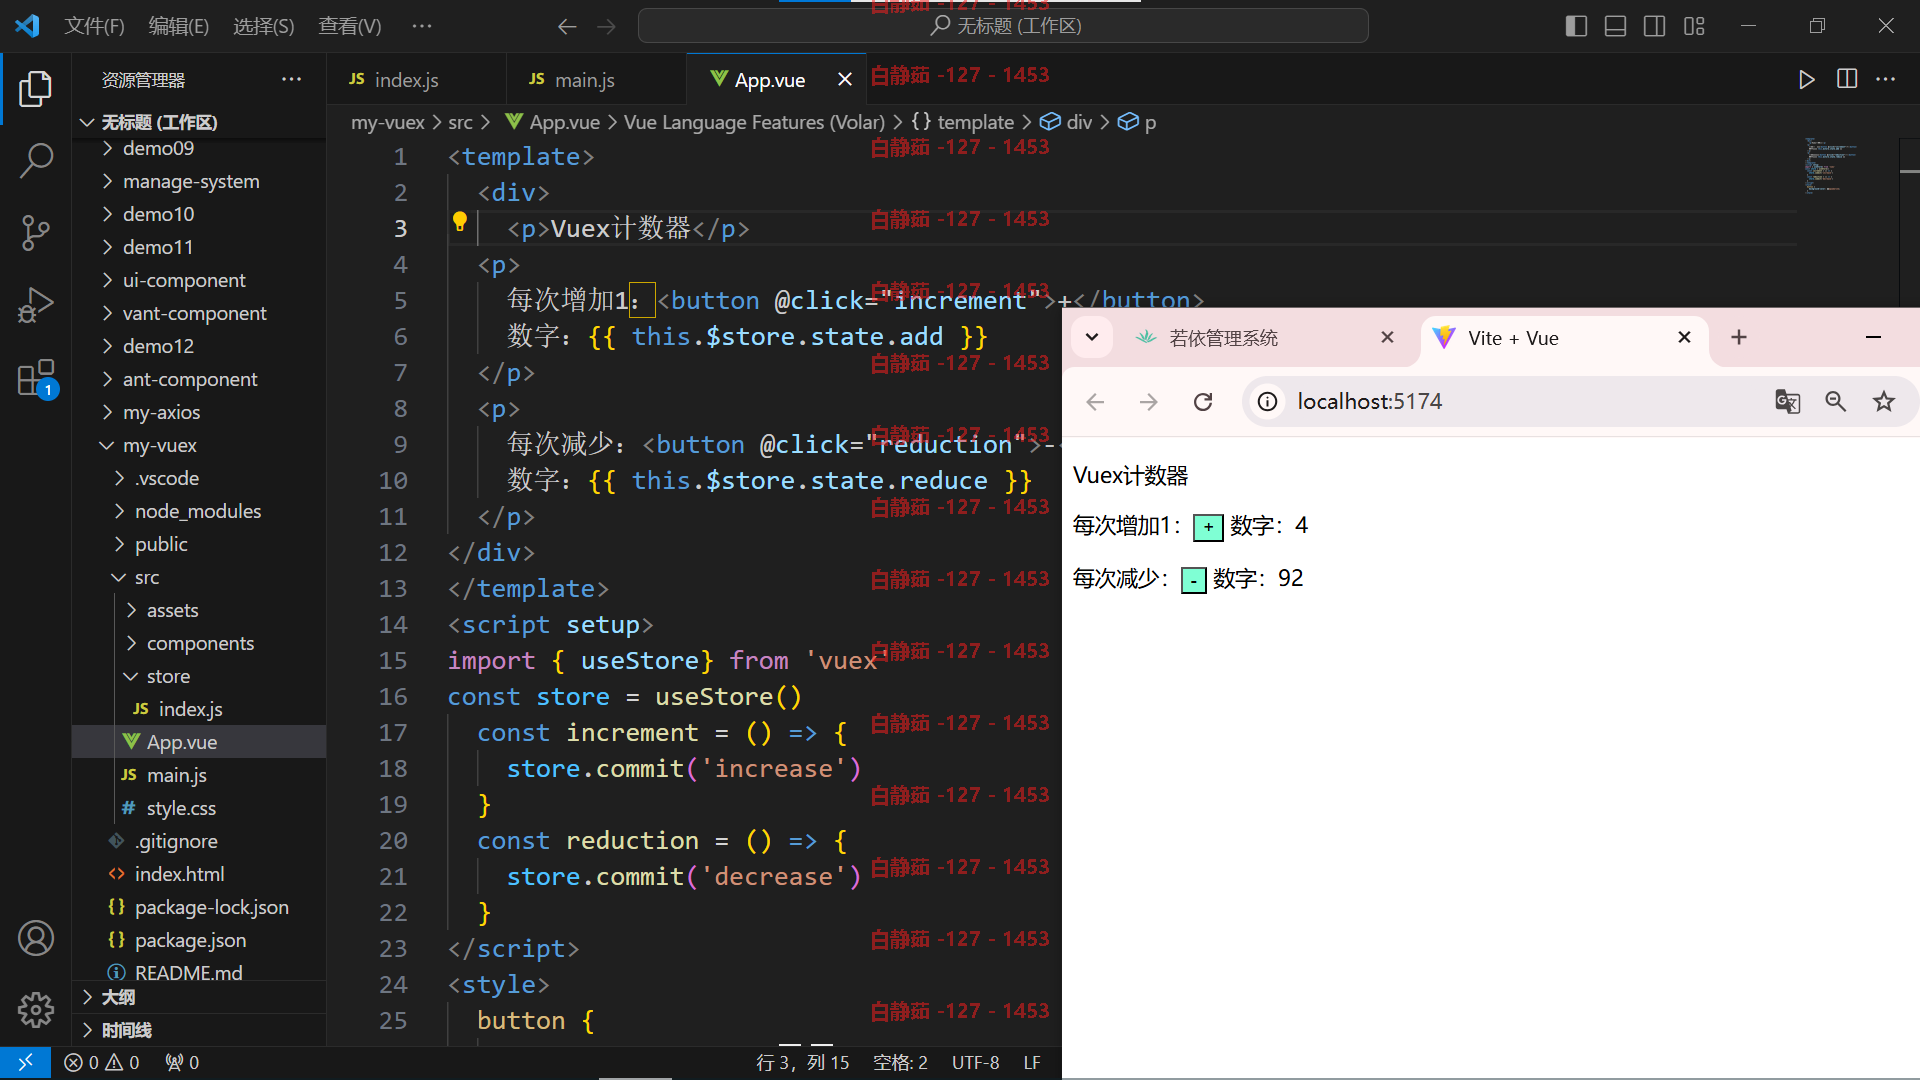Collapse the my-vuex folder
1920x1080 pixels.
coord(160,446)
